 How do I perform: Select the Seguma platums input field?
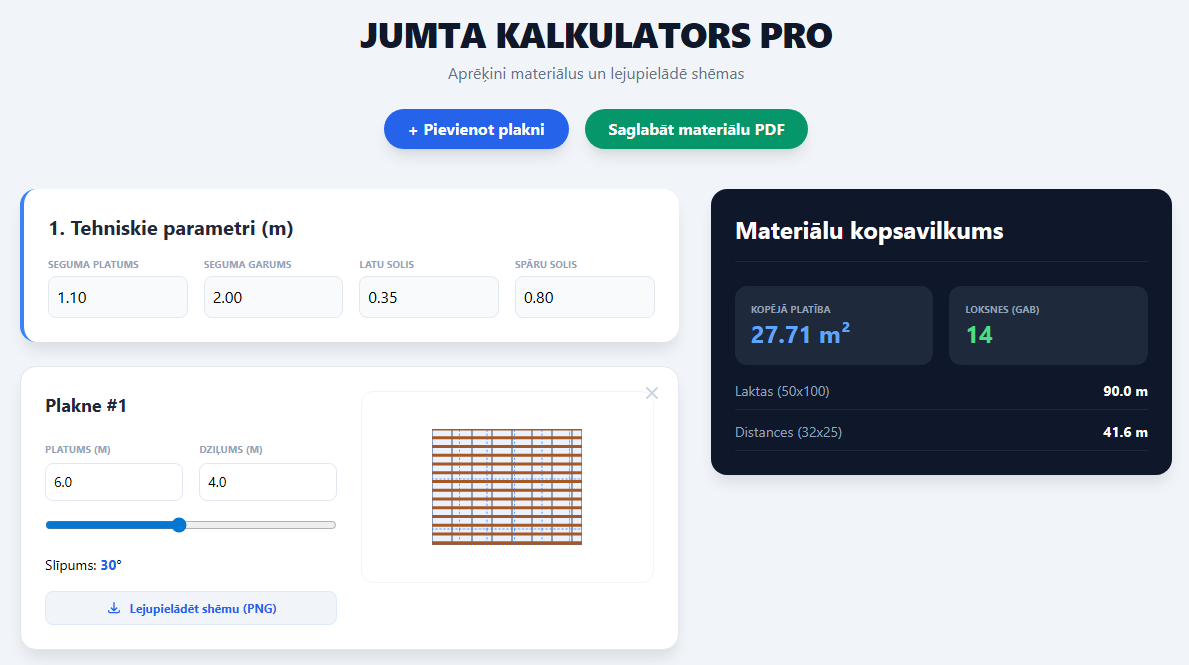[x=117, y=297]
